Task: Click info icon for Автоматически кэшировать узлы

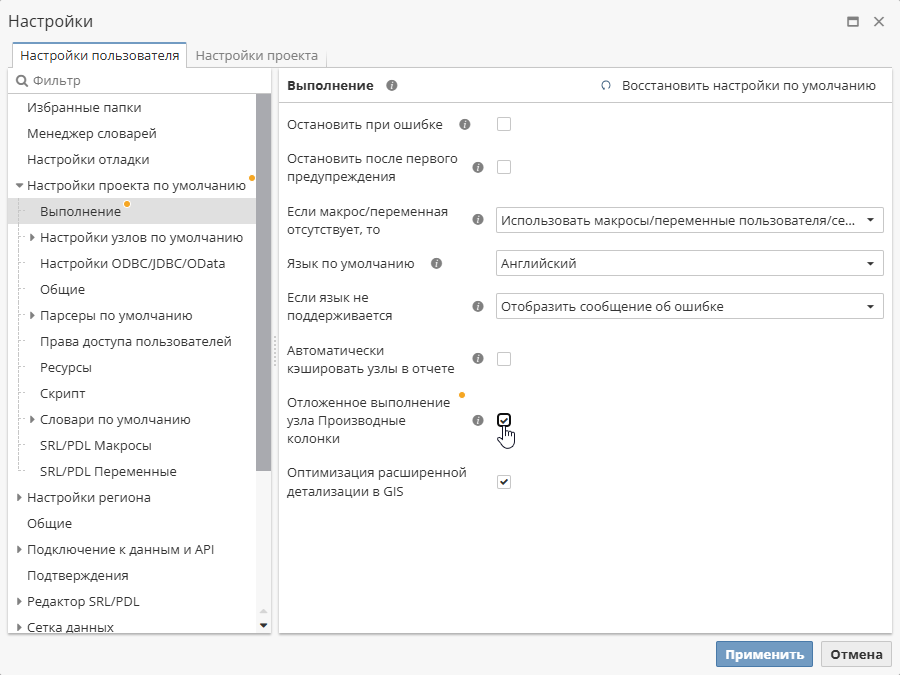Action: [x=478, y=359]
